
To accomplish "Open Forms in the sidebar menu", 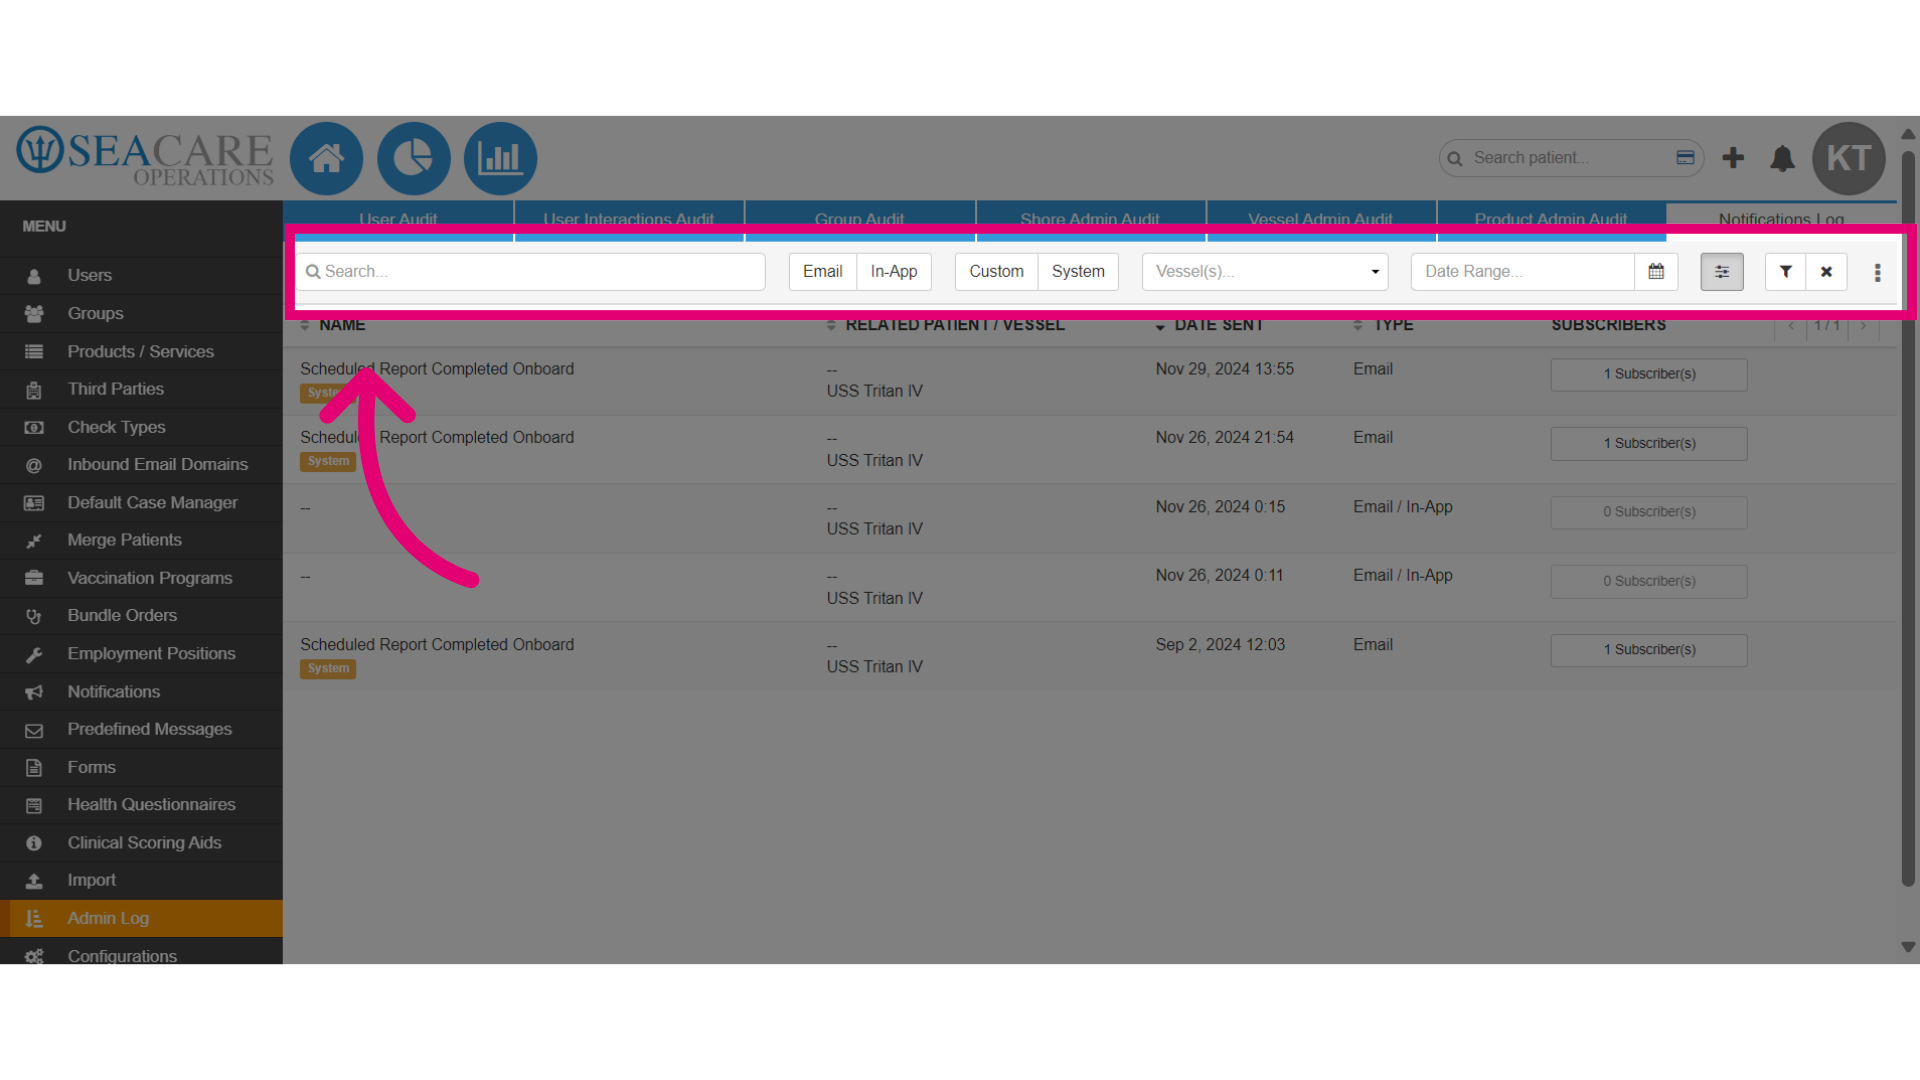I will [141, 767].
